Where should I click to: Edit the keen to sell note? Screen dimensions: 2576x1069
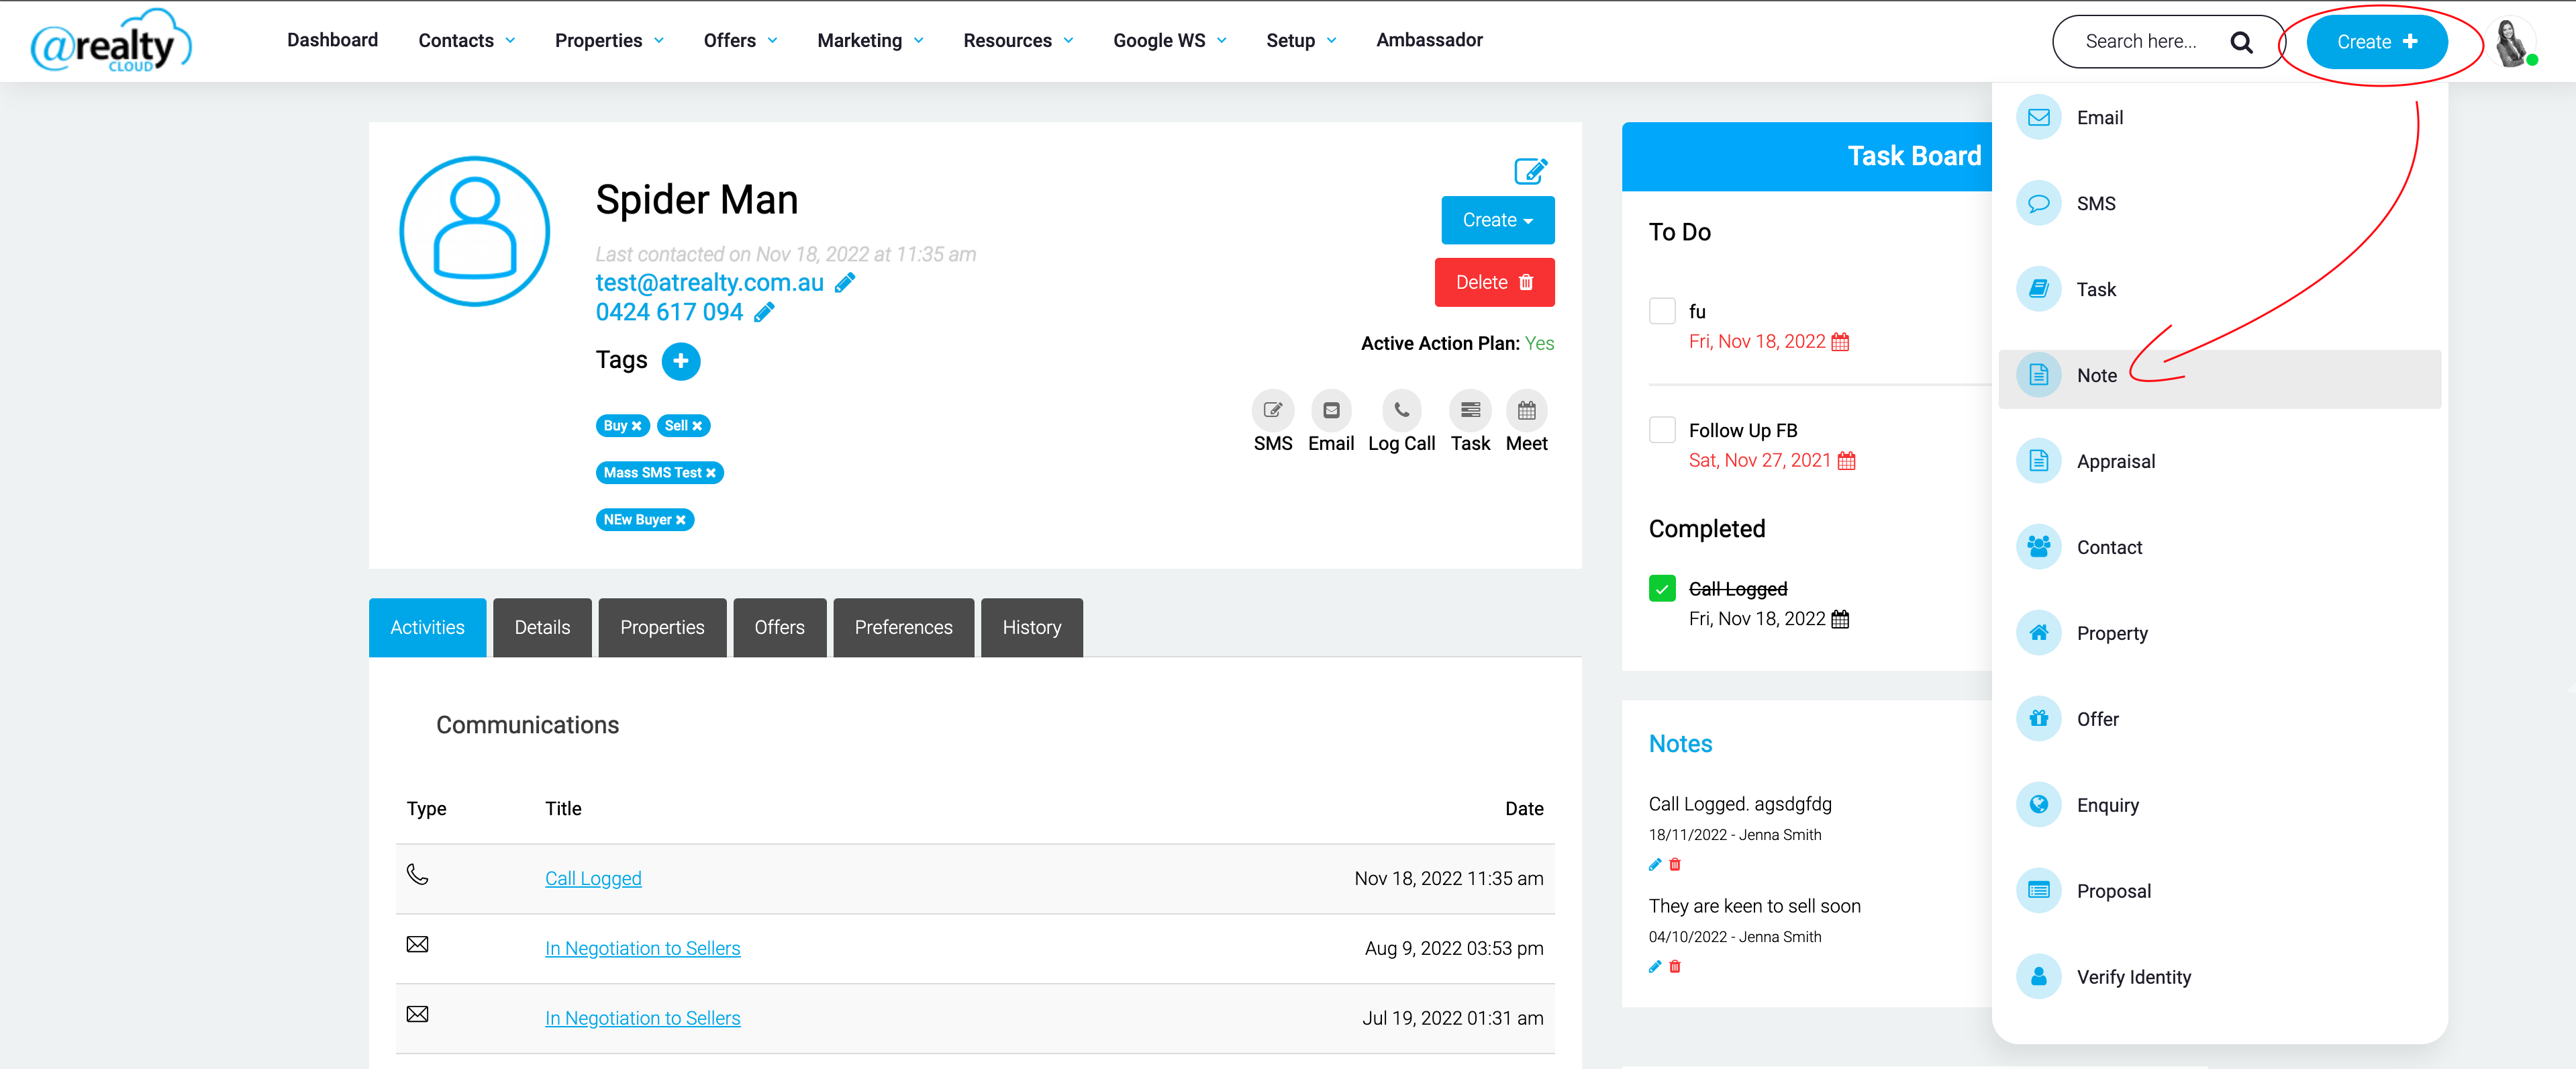[1655, 967]
